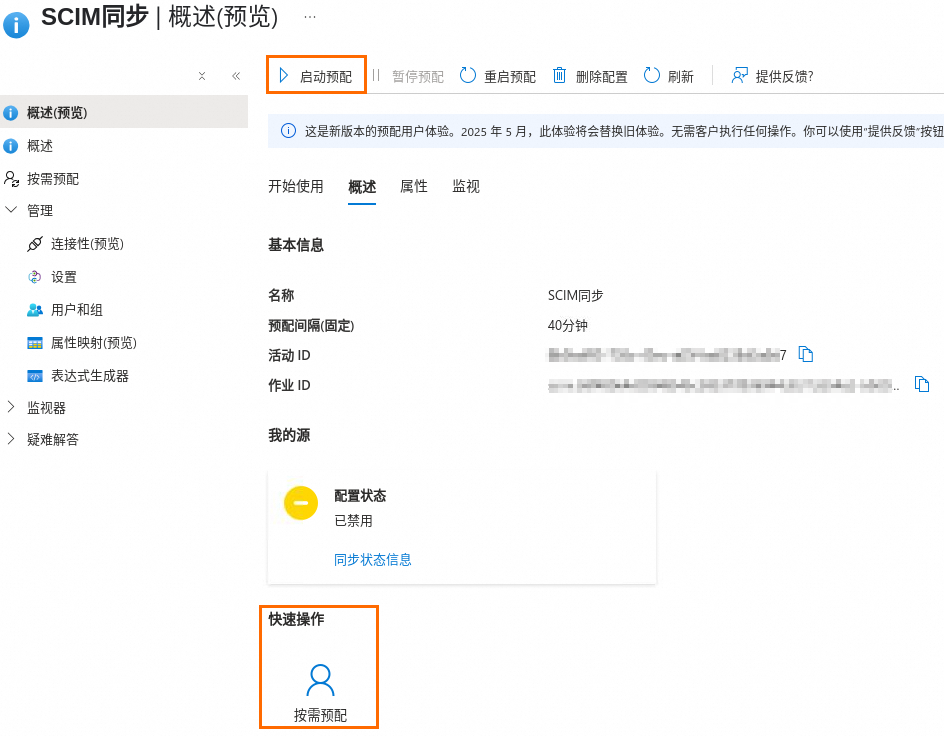
Task: Click the users icon beside 用户和组
Action: pos(35,310)
